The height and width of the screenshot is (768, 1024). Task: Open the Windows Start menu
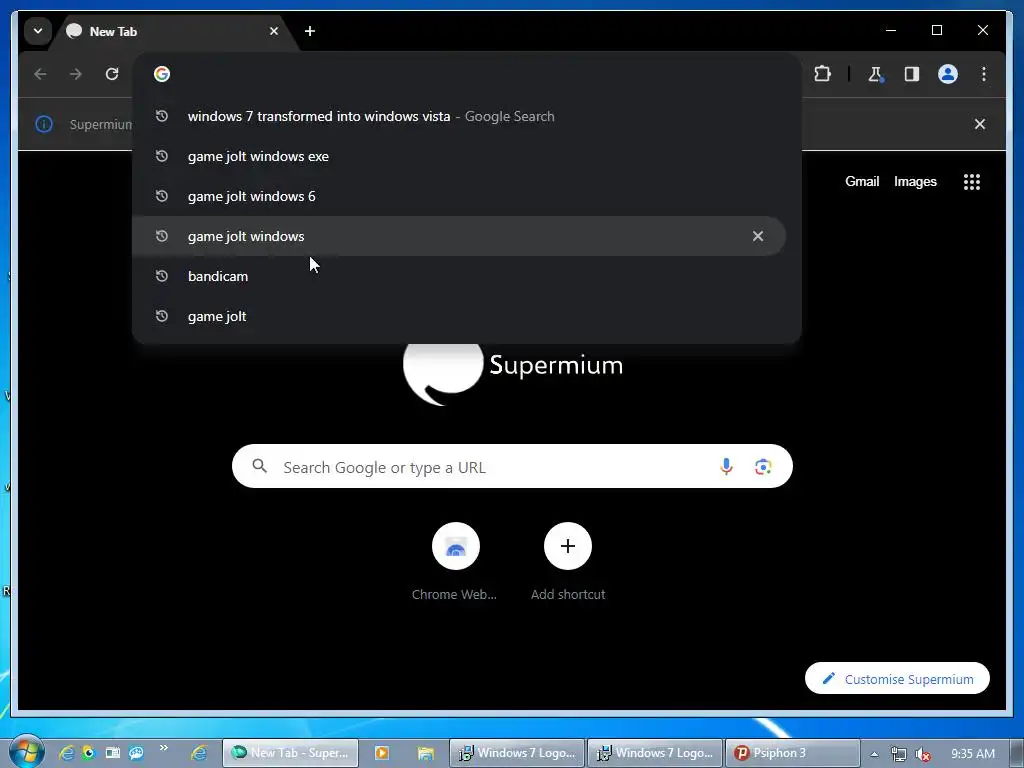click(26, 752)
